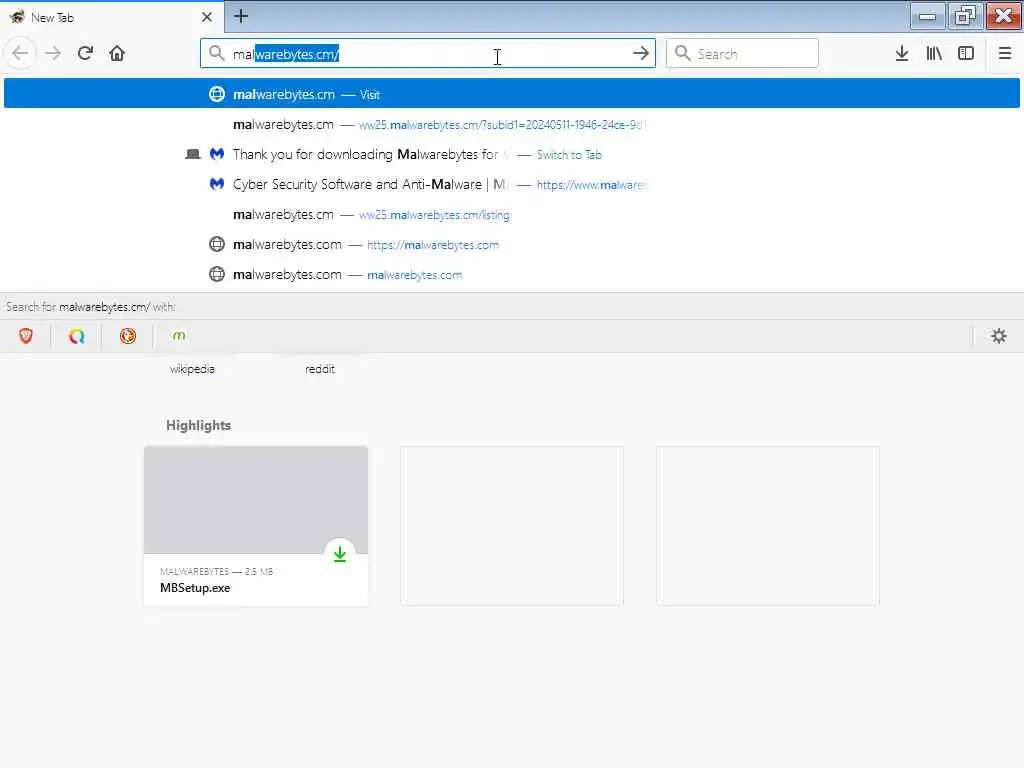This screenshot has height=768, width=1024.
Task: Open a new tab with plus button
Action: pos(241,16)
